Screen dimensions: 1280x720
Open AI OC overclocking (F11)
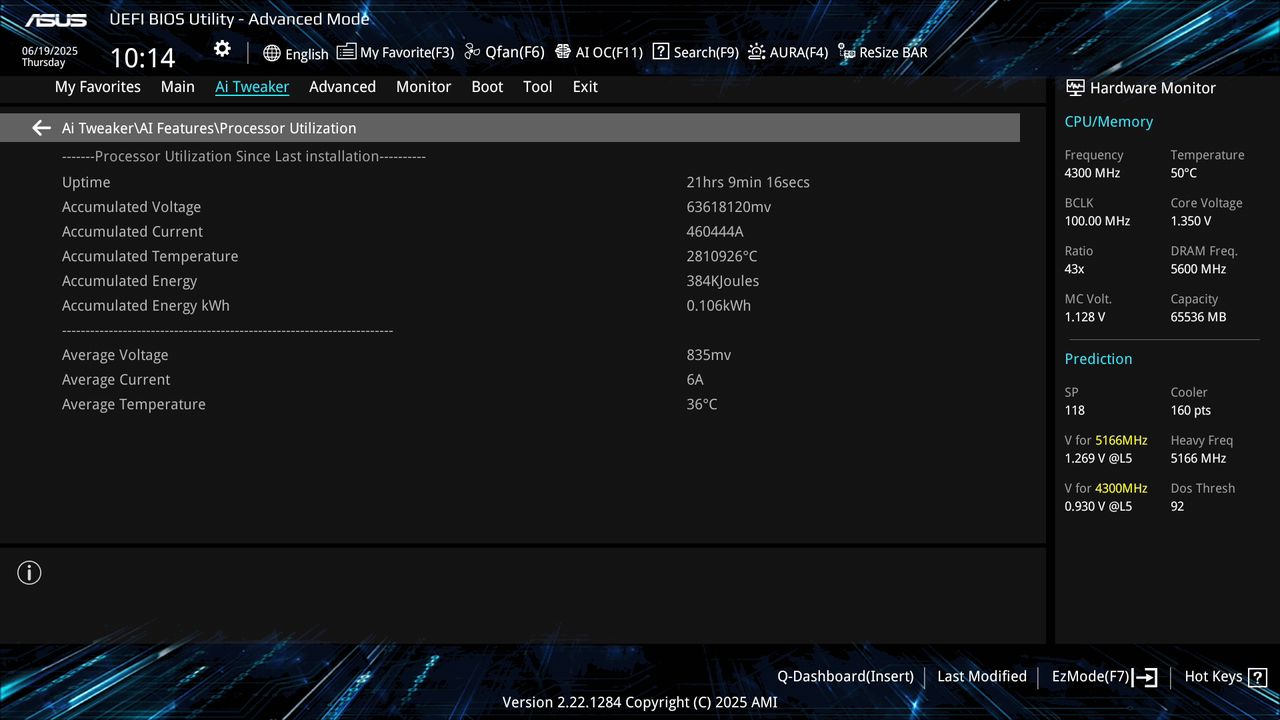pos(598,51)
